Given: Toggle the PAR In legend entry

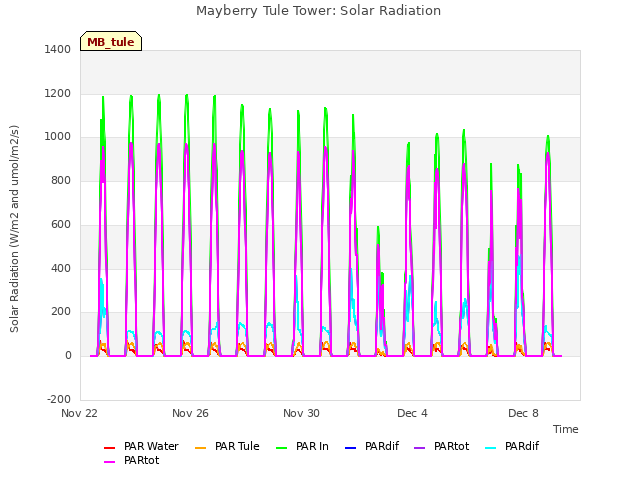Looking at the screenshot, I should pyautogui.click(x=302, y=447).
